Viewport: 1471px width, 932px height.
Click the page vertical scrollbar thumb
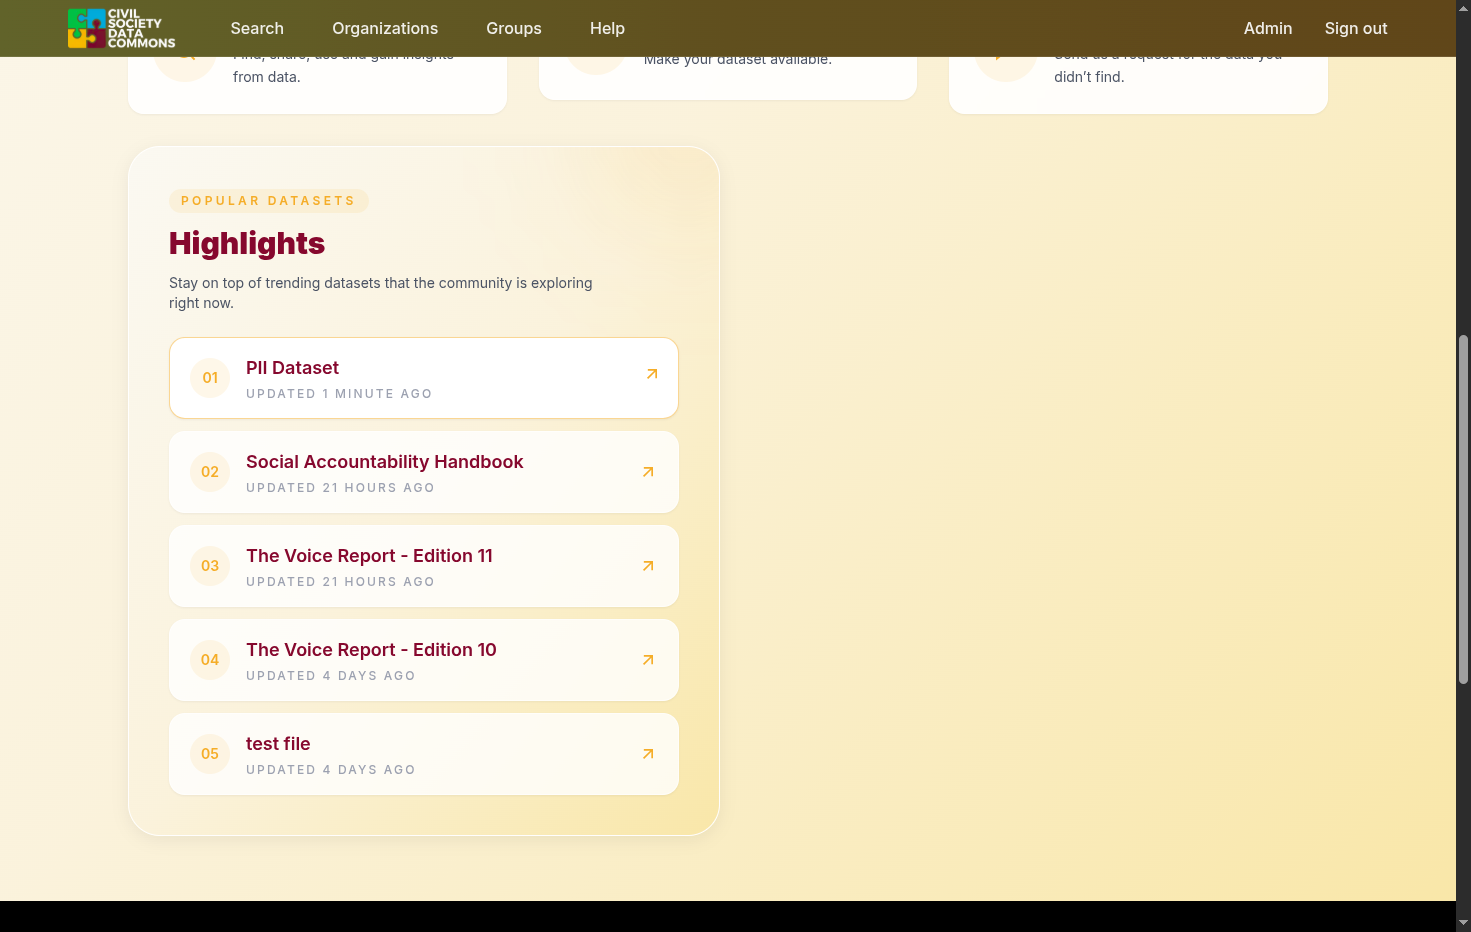1463,510
